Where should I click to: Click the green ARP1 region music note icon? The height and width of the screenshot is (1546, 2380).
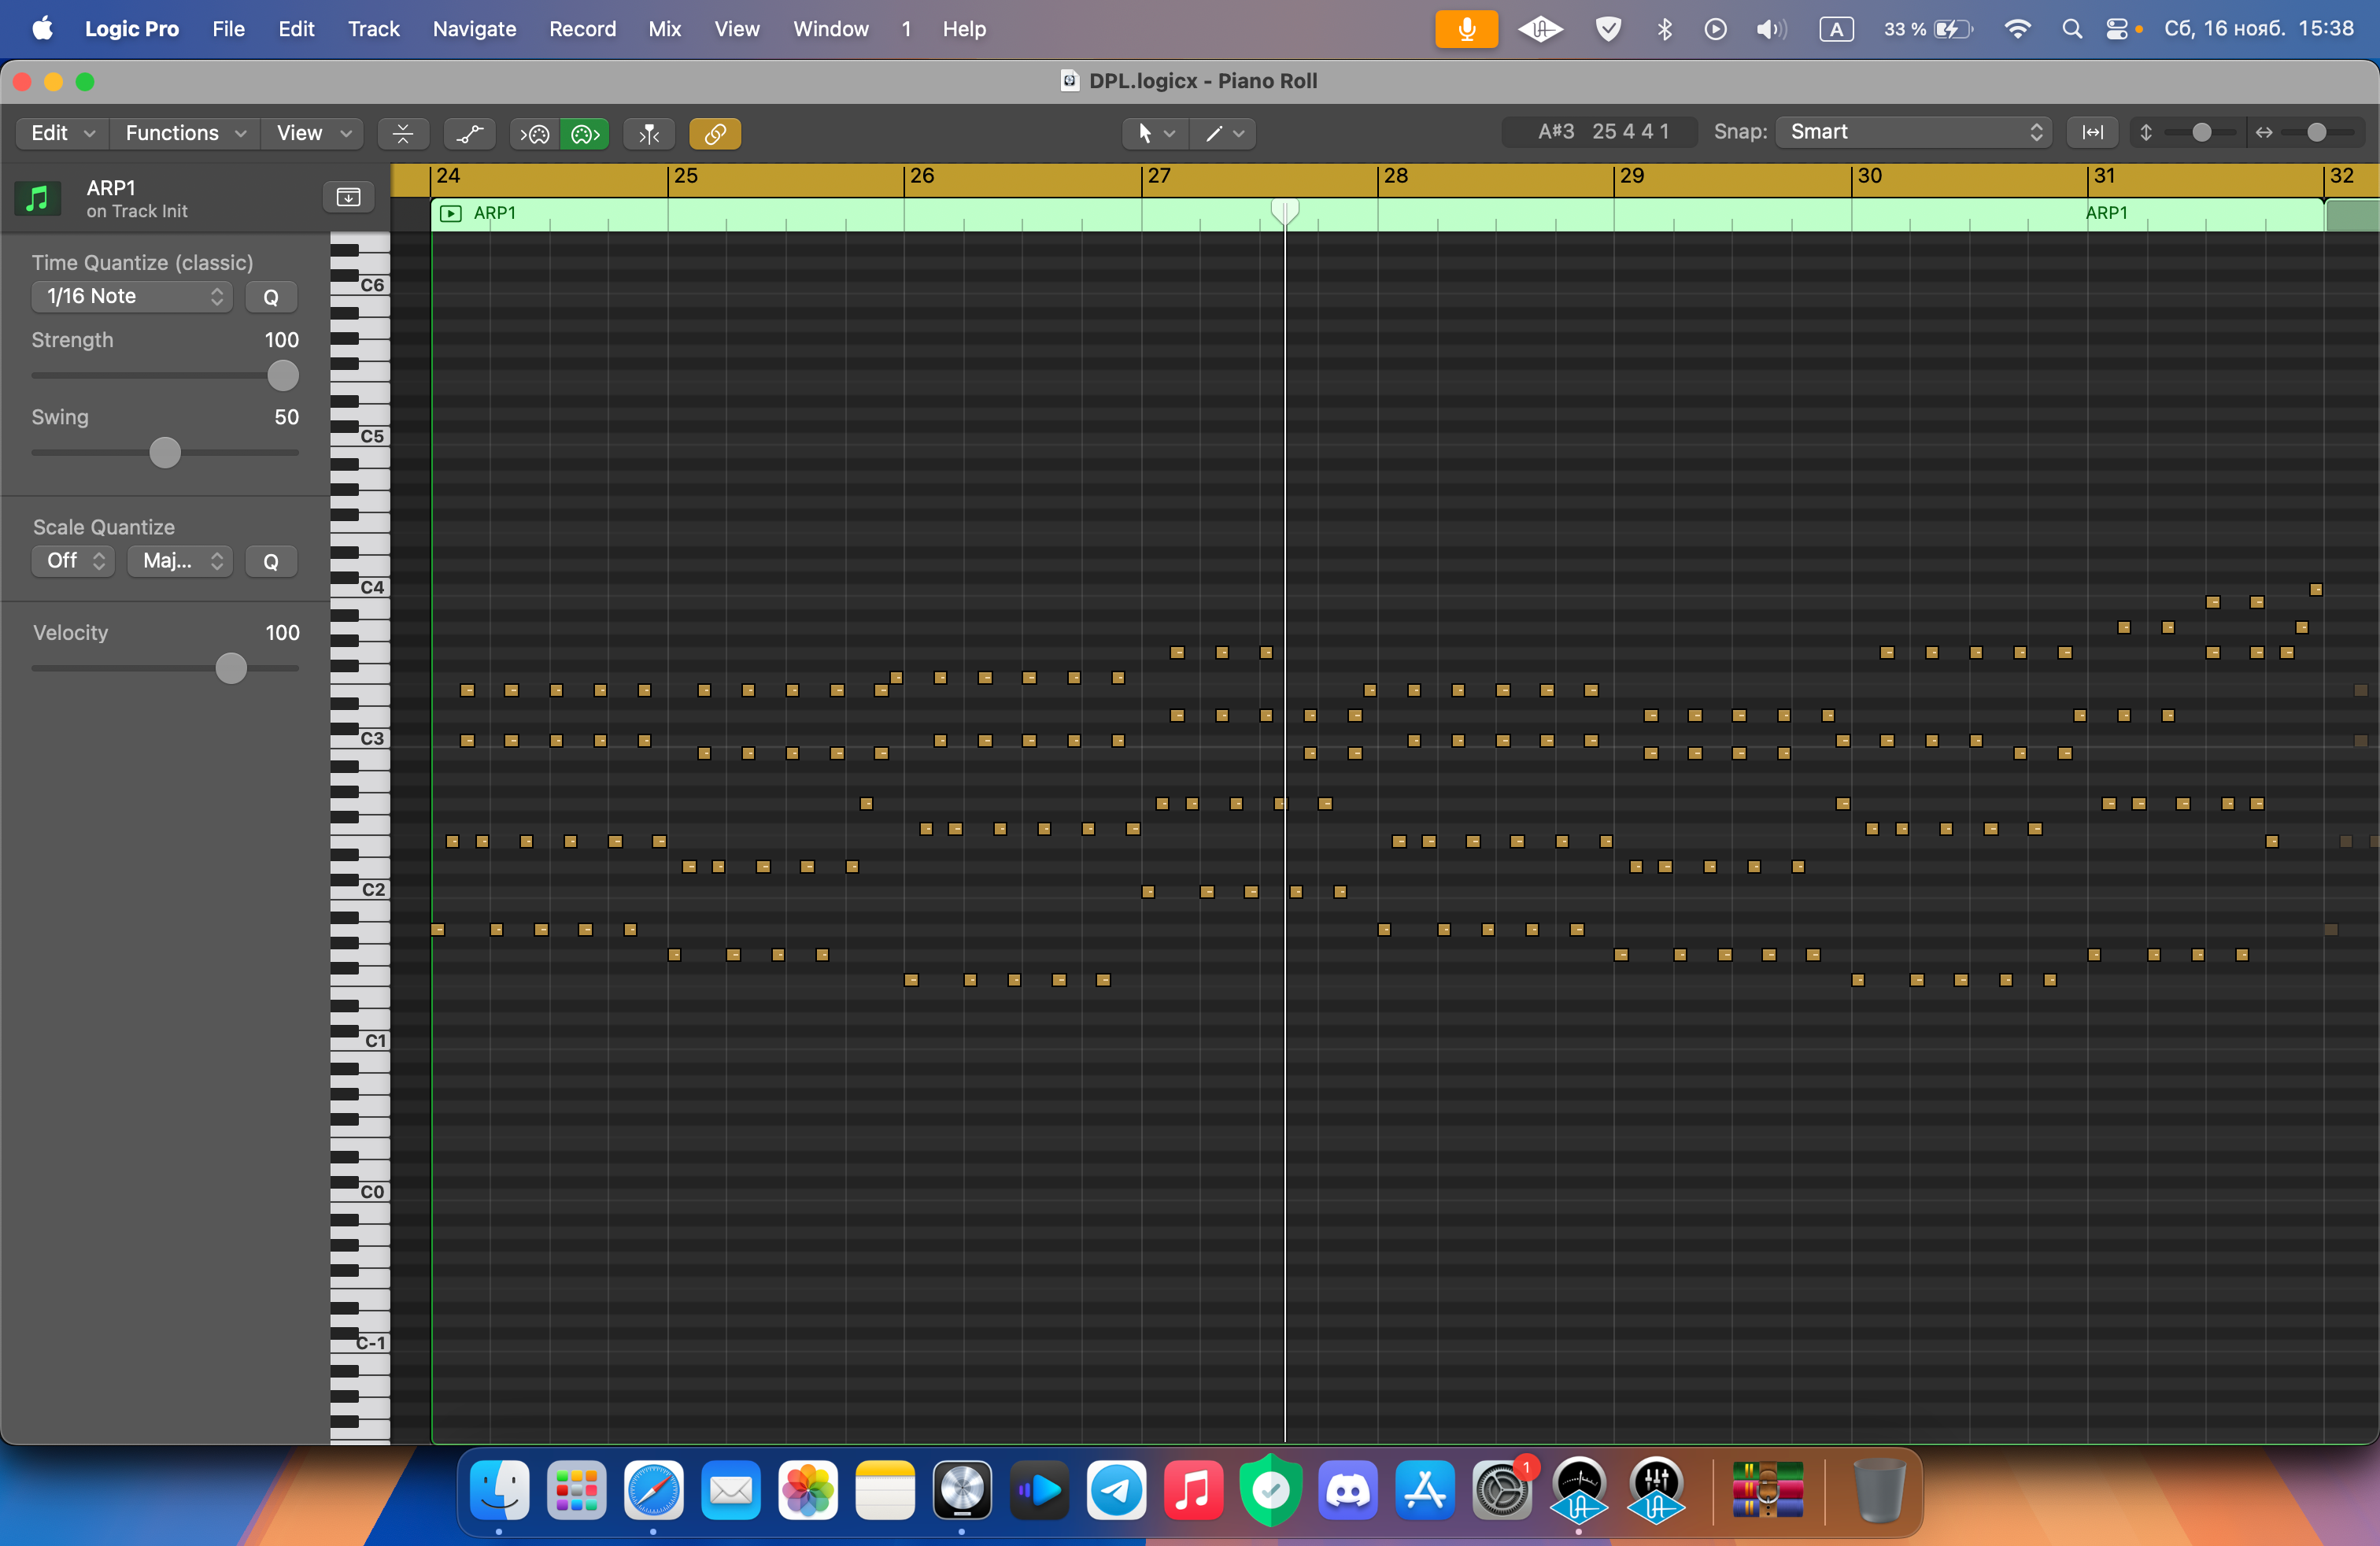(38, 198)
